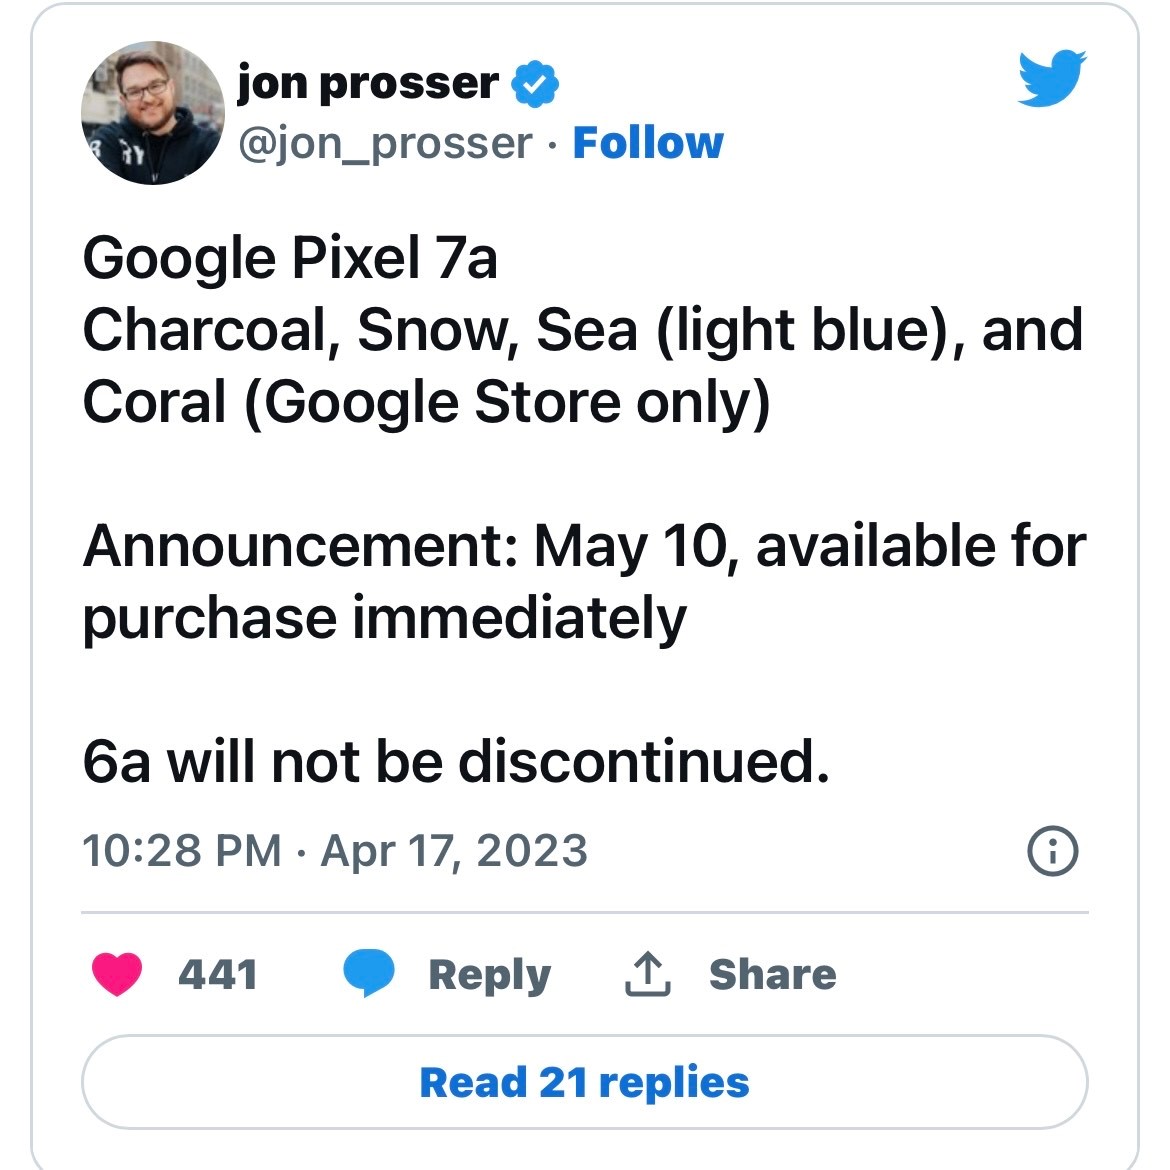Click the 441 likes count
The width and height of the screenshot is (1170, 1170).
coord(218,974)
